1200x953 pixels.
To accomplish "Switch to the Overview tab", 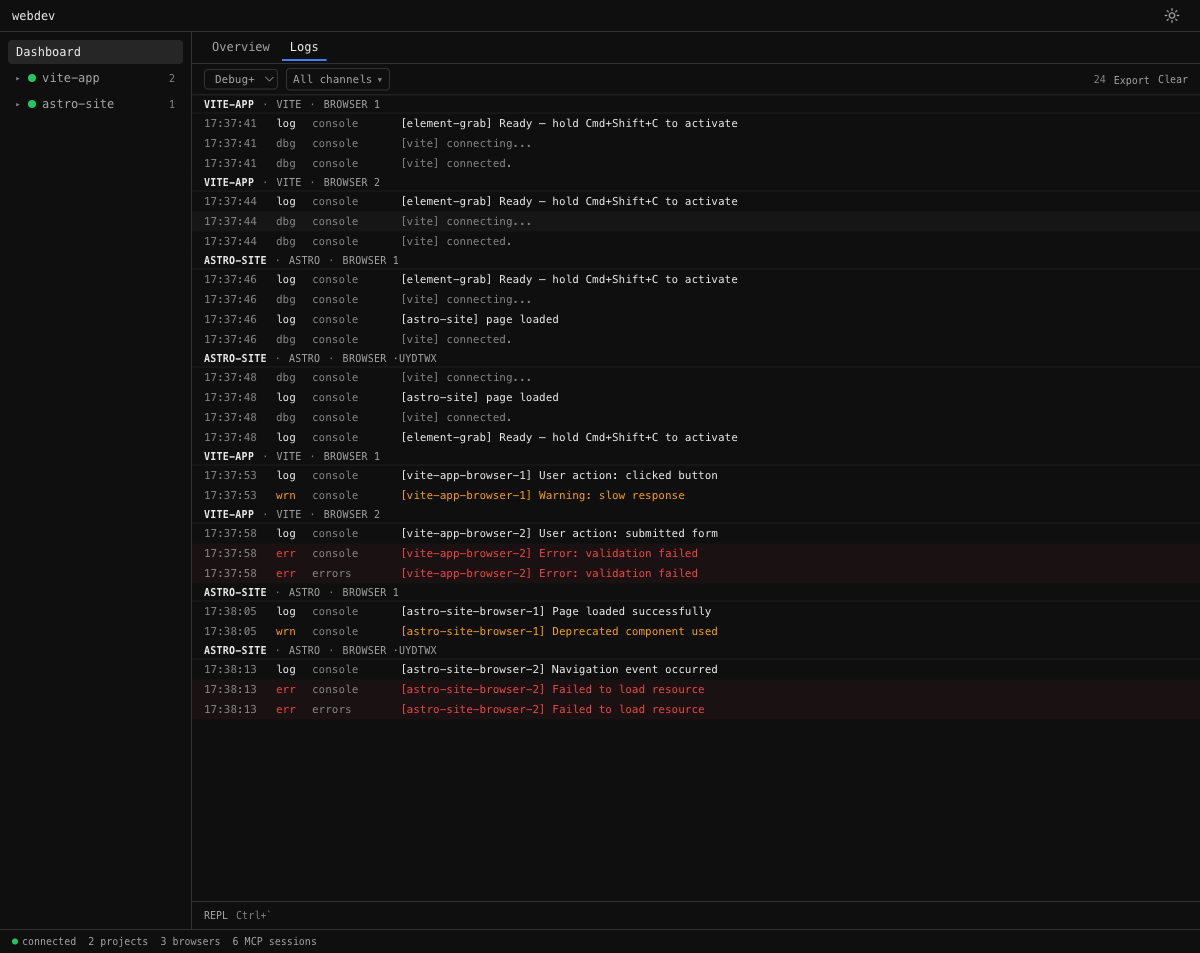I will pyautogui.click(x=241, y=47).
